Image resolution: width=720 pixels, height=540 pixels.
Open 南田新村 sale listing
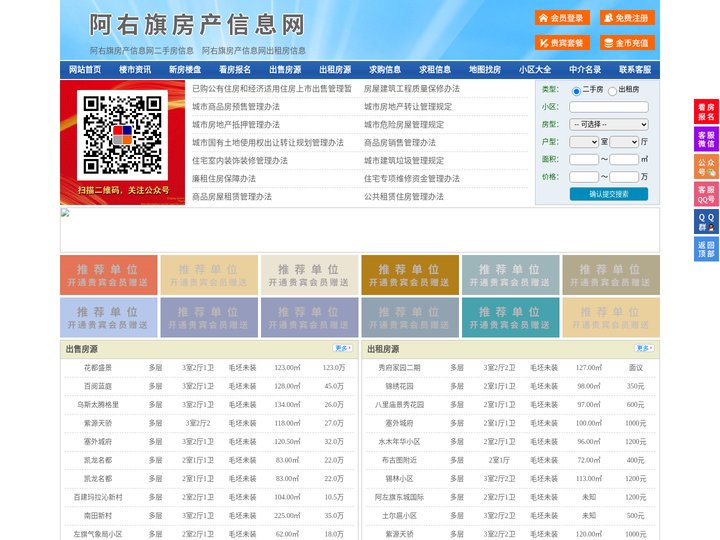98,516
